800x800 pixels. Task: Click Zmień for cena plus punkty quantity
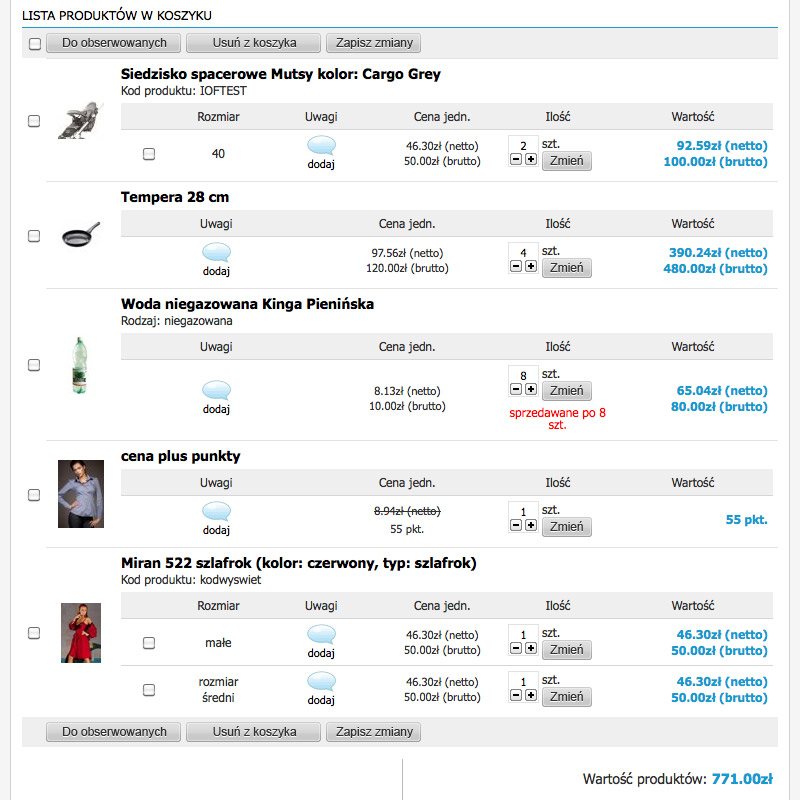point(566,527)
